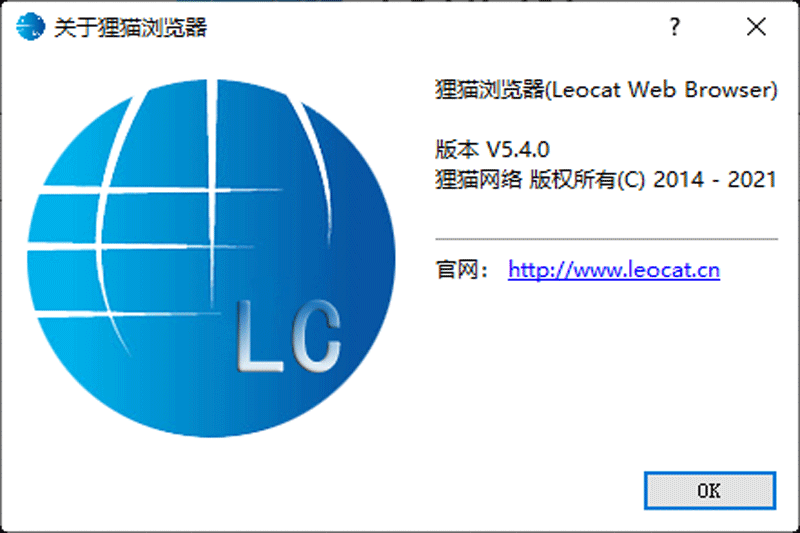Viewport: 800px width, 533px height.
Task: Click the empty title bar area beside the title
Action: point(434,27)
